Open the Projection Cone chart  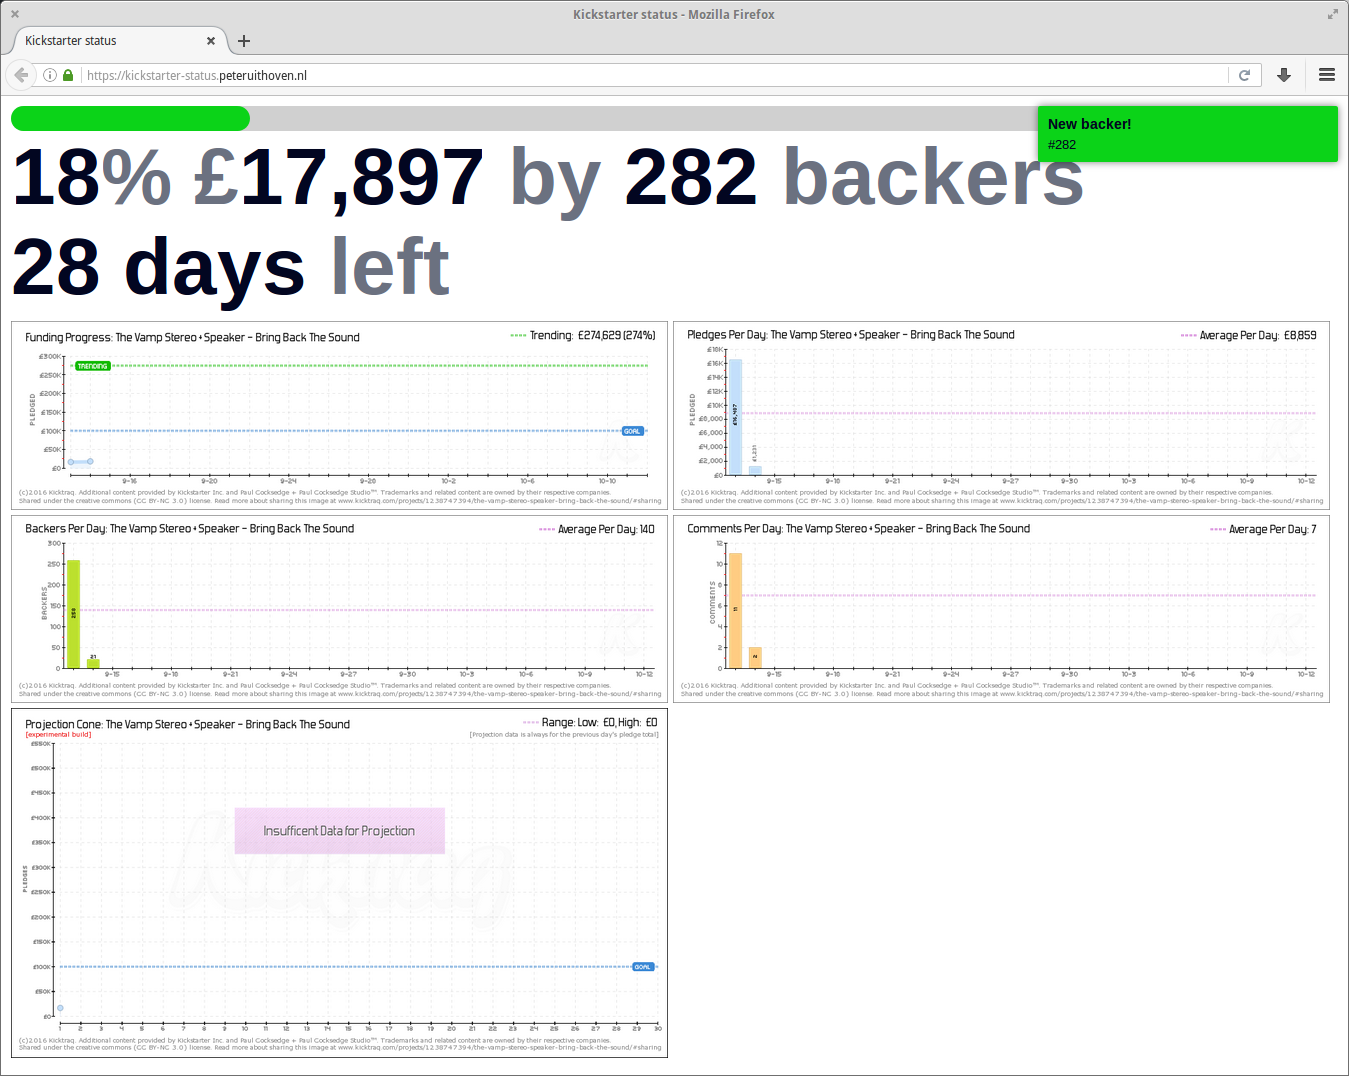tap(339, 883)
